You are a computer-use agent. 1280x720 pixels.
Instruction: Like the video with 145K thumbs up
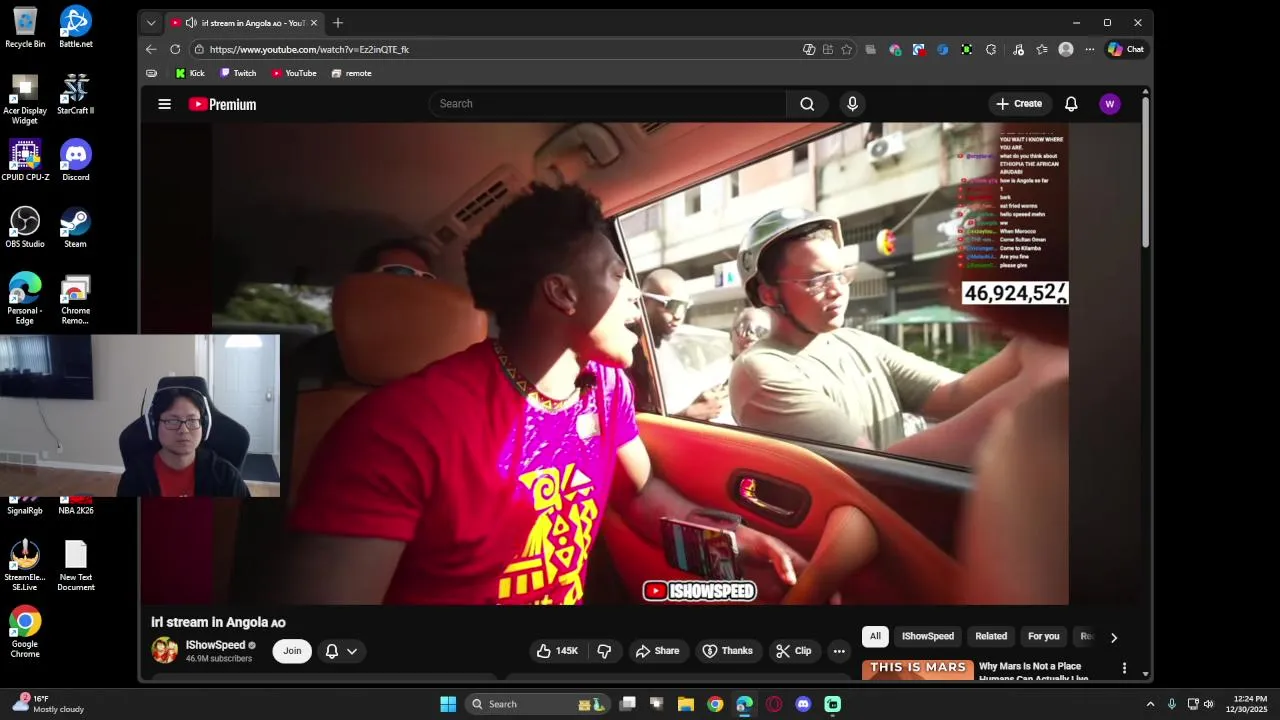pyautogui.click(x=557, y=651)
